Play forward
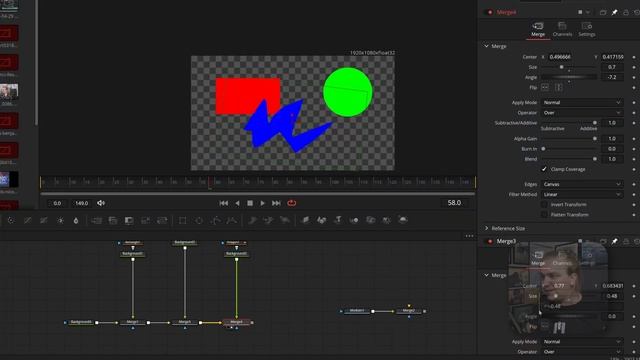Screen dimensions: 640x360 (x=262, y=203)
